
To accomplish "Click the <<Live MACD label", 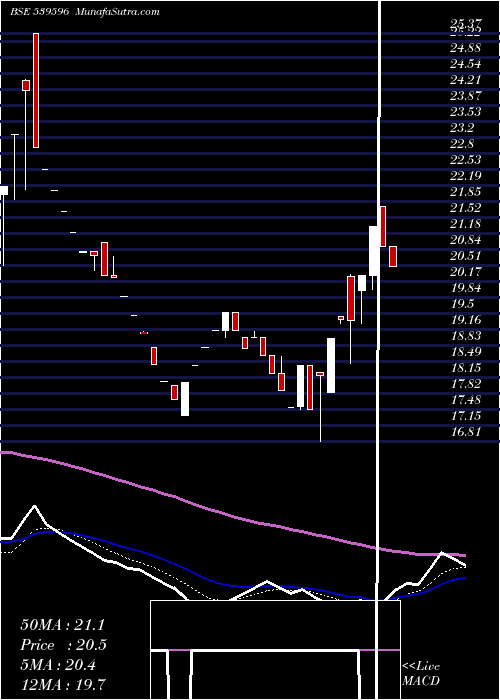I will [x=421, y=673].
